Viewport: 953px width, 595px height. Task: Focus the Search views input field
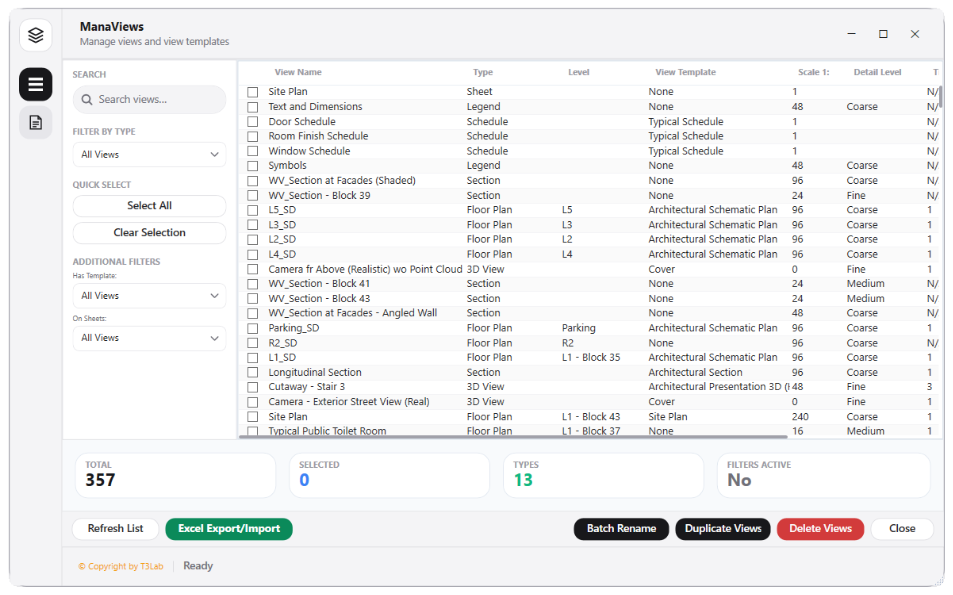[x=150, y=100]
